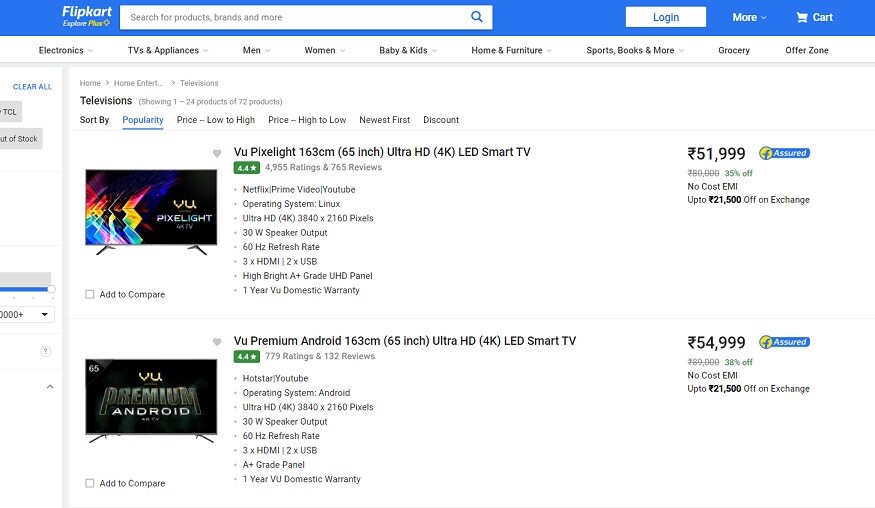
Task: Open the max price dropdown in sidebar
Action: (x=27, y=314)
